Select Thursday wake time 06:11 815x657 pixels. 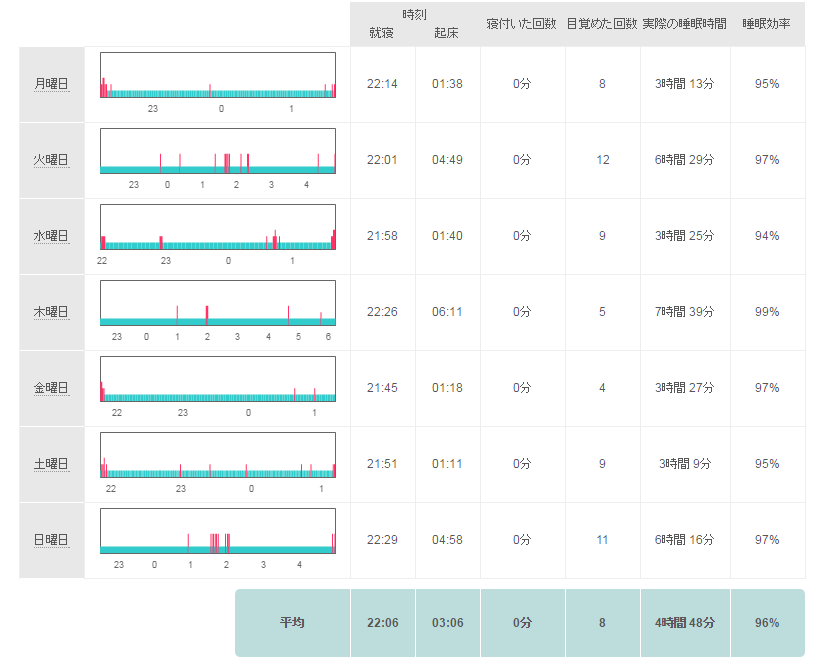(x=447, y=312)
